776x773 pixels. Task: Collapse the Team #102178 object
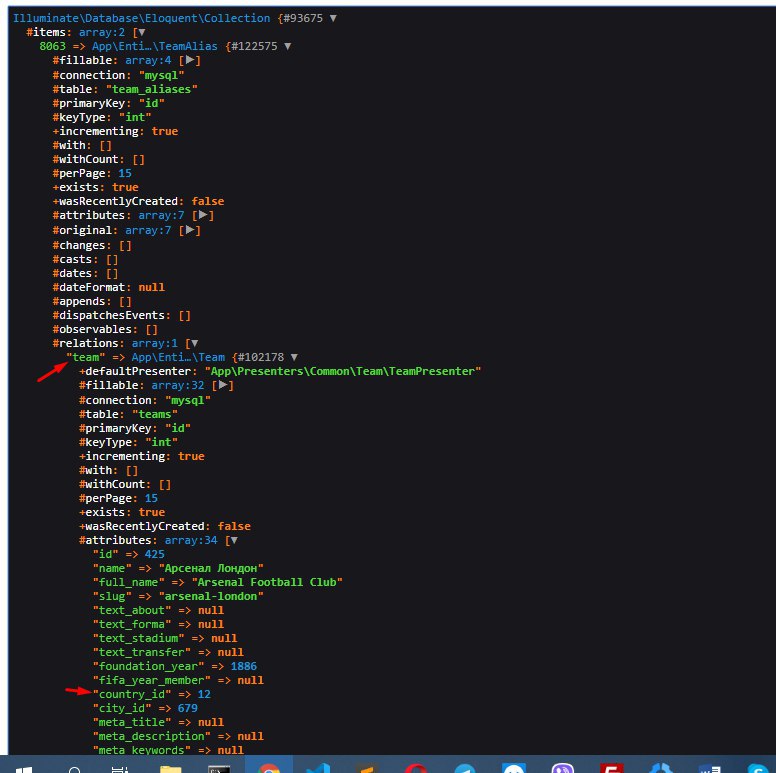coord(294,357)
